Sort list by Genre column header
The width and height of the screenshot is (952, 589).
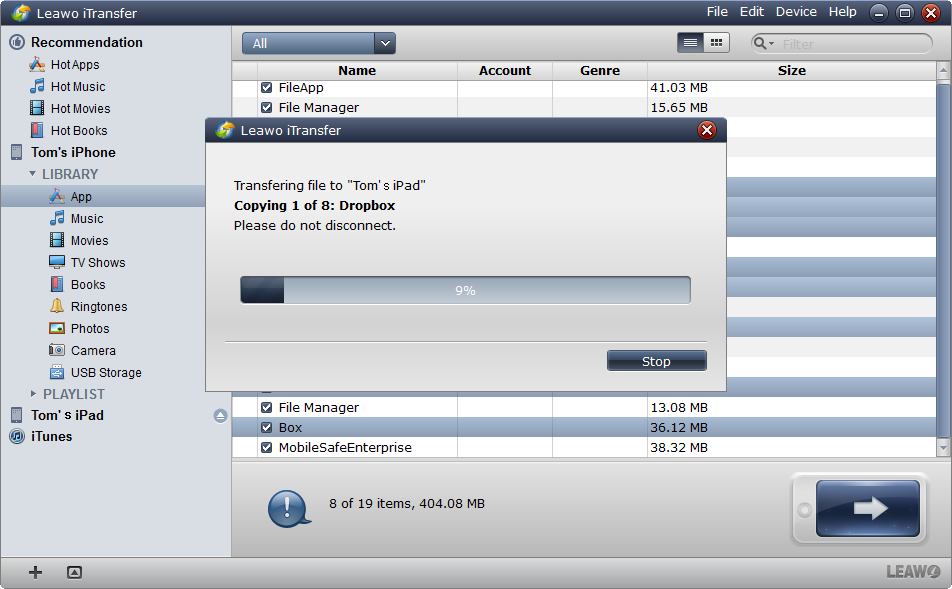[600, 70]
